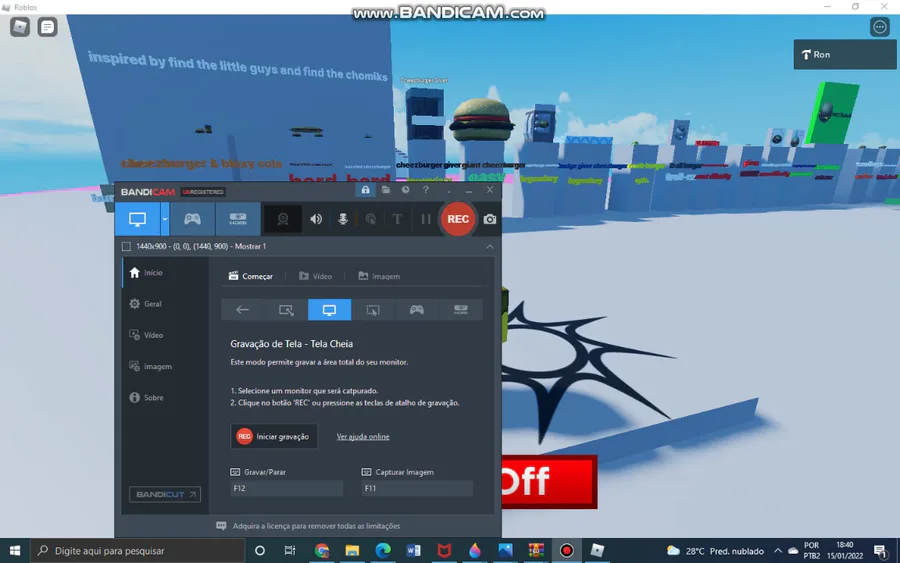Choose around-mouse recording mode icon

[373, 310]
